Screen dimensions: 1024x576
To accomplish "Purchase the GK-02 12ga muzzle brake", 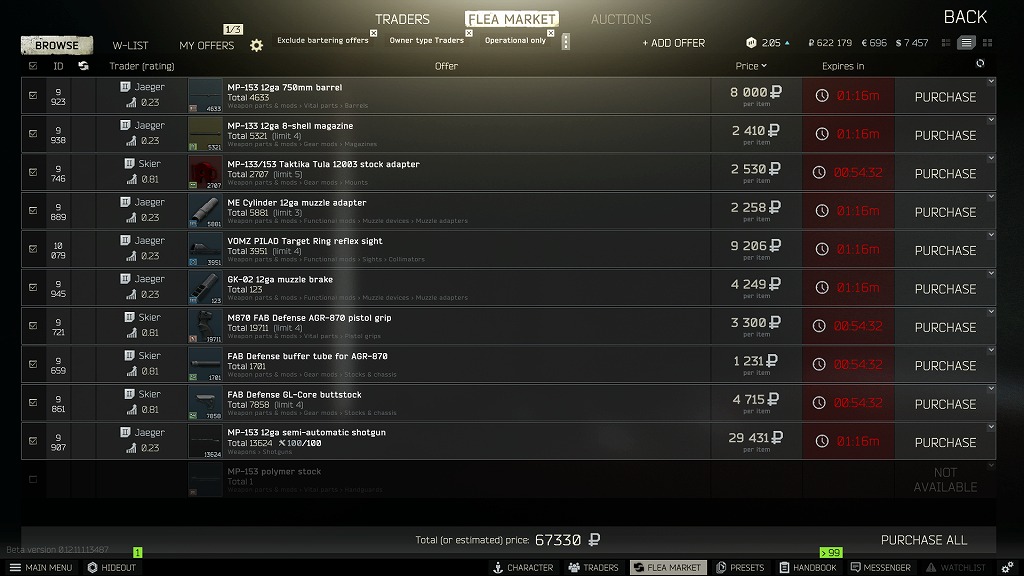I will [945, 289].
